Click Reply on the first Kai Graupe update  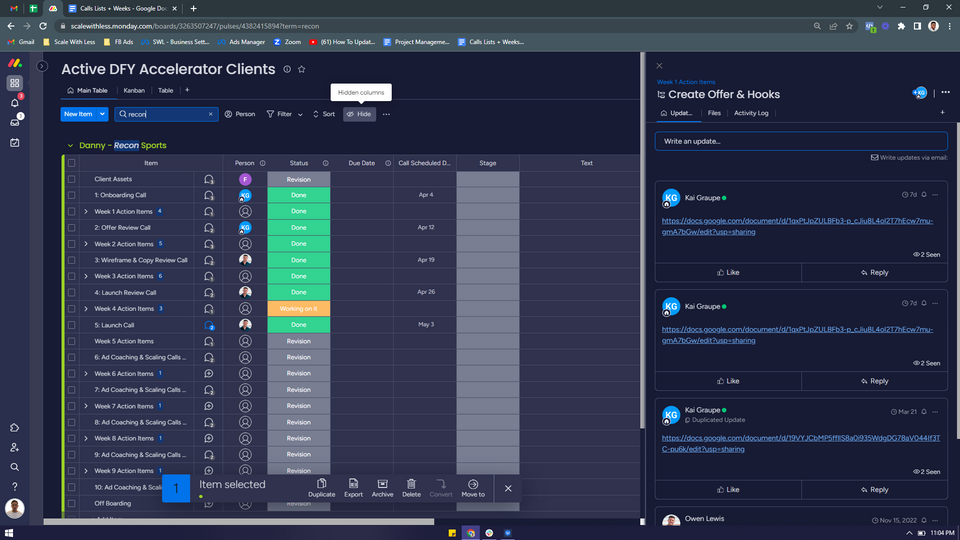[x=873, y=272]
